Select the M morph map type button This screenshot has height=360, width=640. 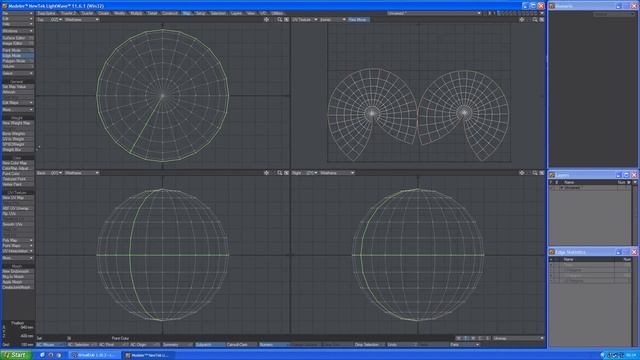tap(473, 338)
